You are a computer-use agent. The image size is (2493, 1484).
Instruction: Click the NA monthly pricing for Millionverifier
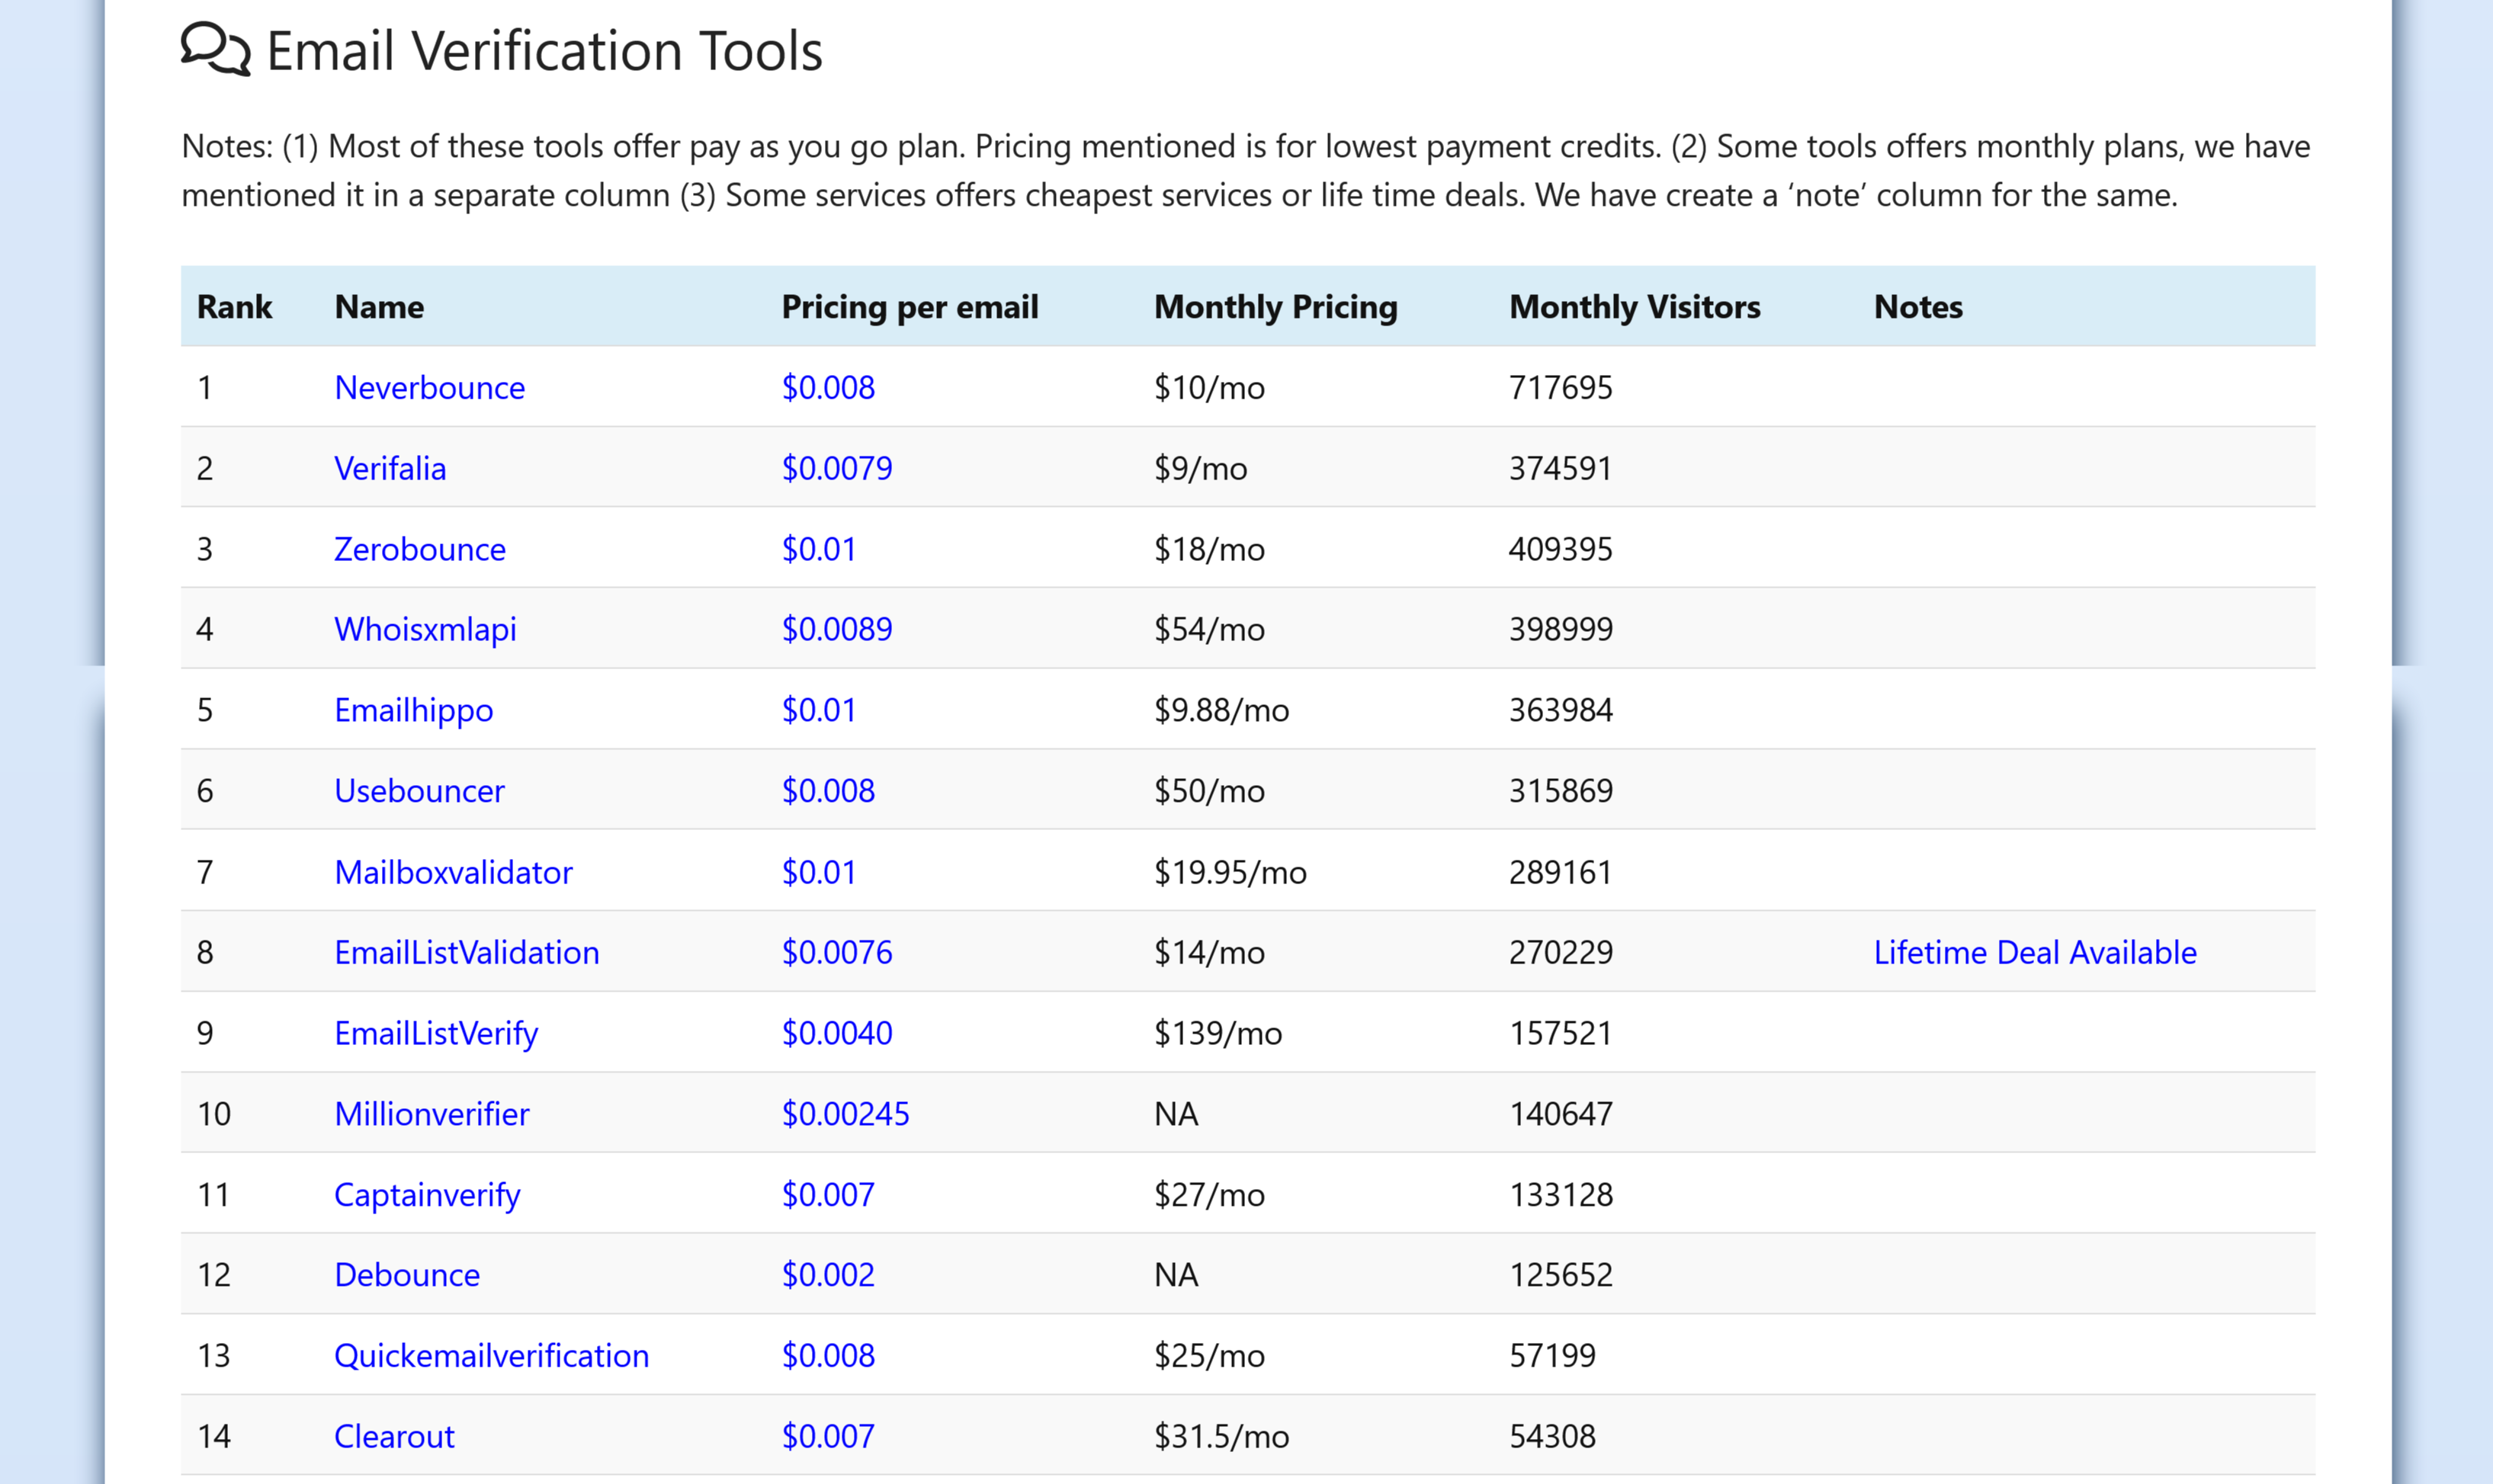1176,1114
